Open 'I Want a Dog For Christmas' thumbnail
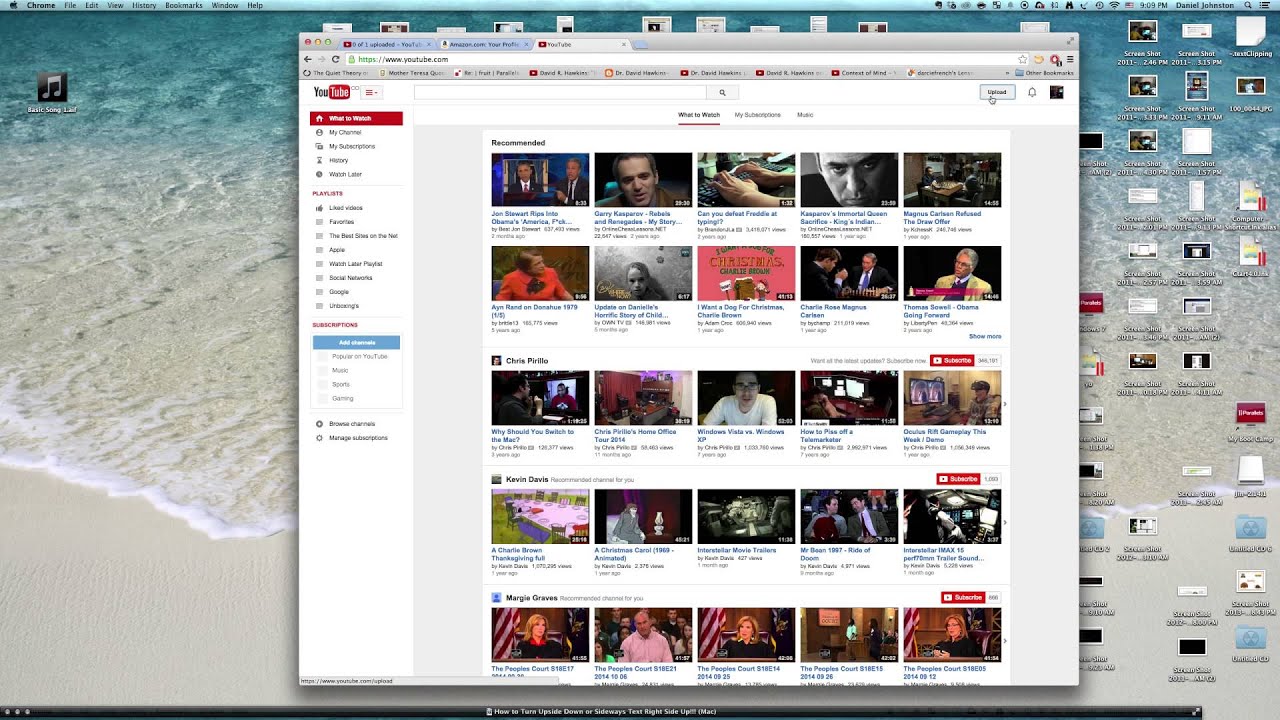 [746, 273]
